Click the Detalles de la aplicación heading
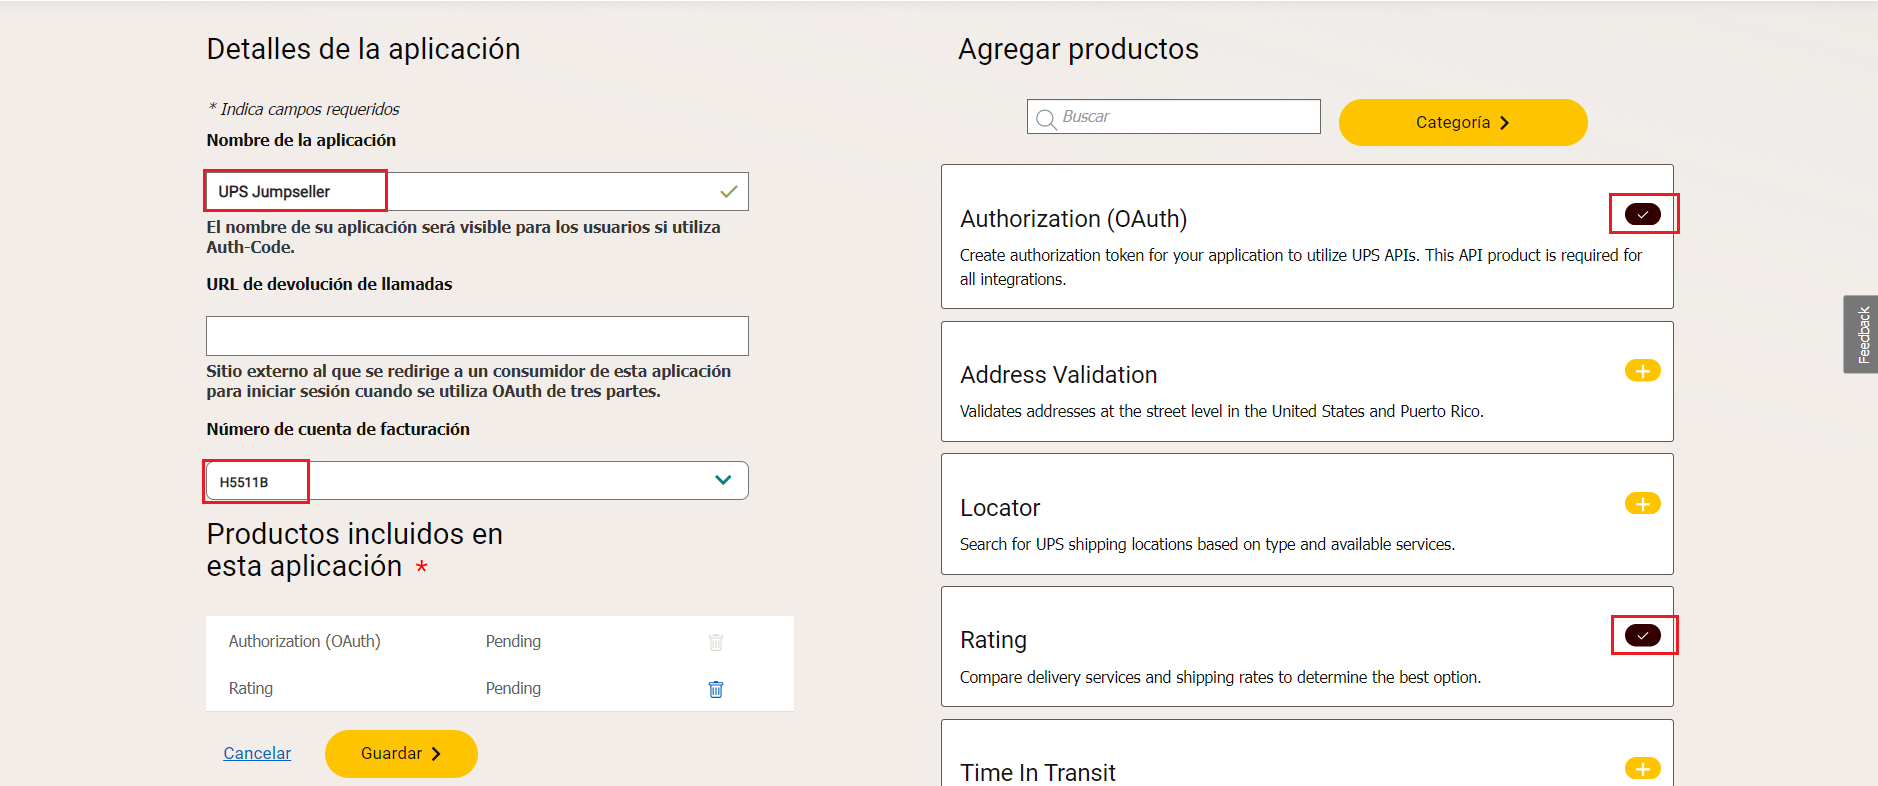The width and height of the screenshot is (1878, 786). coord(363,49)
